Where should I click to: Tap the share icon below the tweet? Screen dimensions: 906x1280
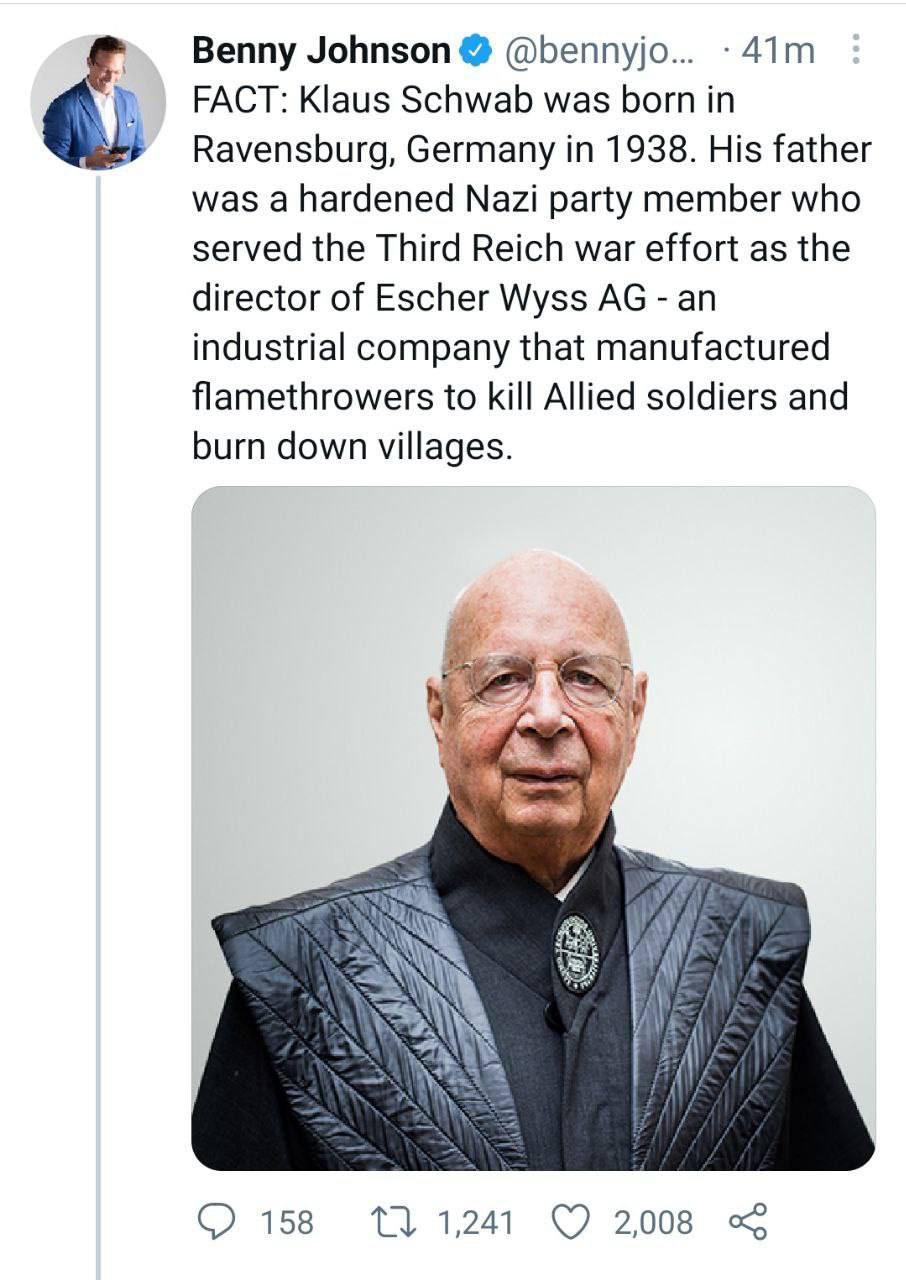click(747, 1221)
